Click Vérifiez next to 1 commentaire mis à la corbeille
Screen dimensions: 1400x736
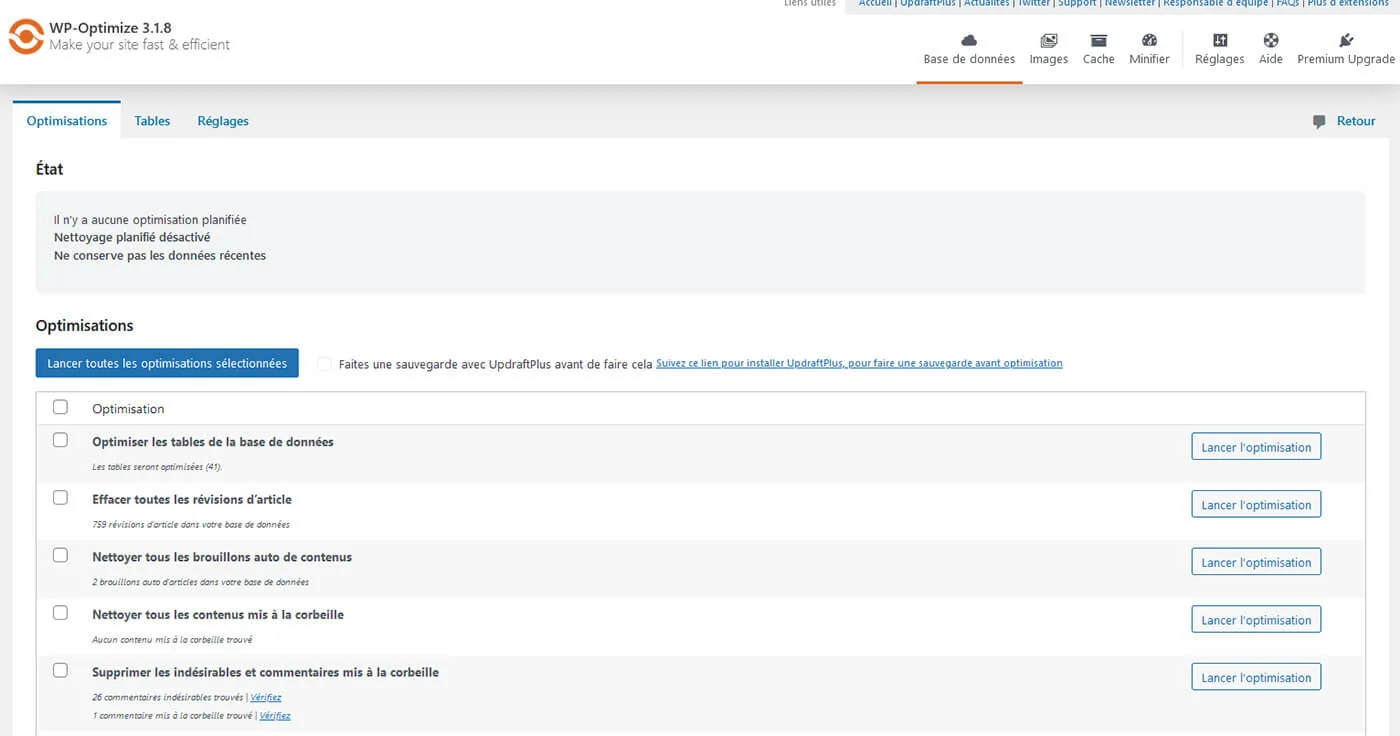click(x=275, y=716)
